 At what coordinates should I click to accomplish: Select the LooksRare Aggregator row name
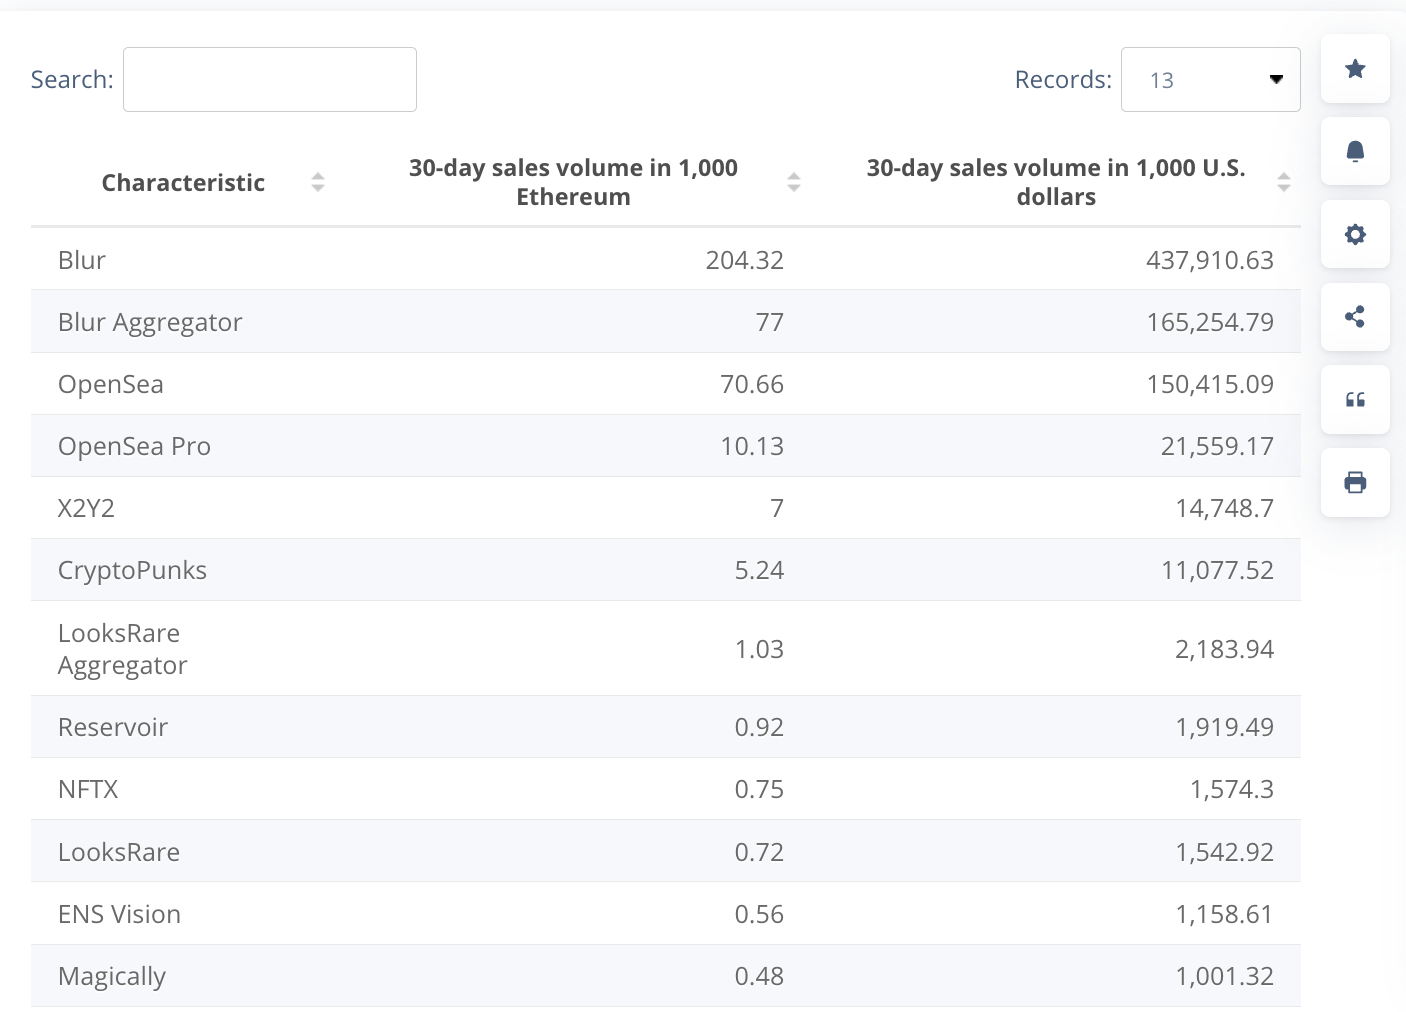[x=123, y=649]
